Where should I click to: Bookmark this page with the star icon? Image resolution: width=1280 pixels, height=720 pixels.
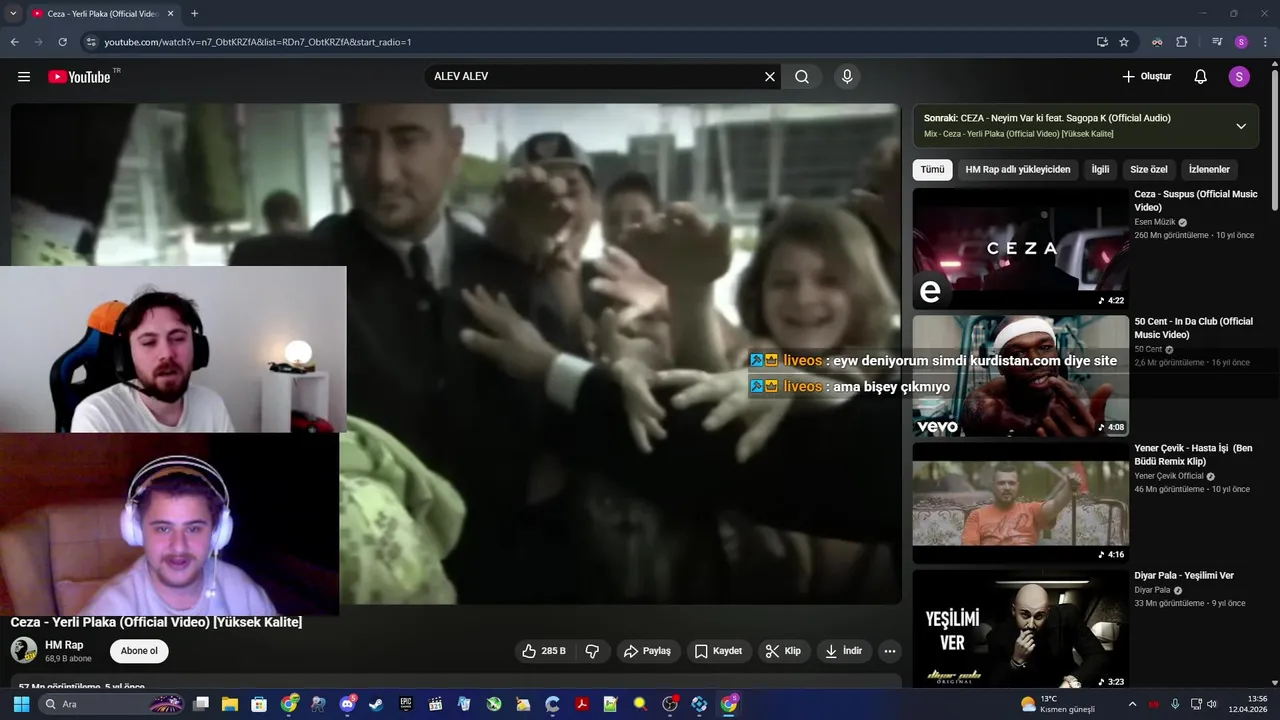tap(1124, 42)
